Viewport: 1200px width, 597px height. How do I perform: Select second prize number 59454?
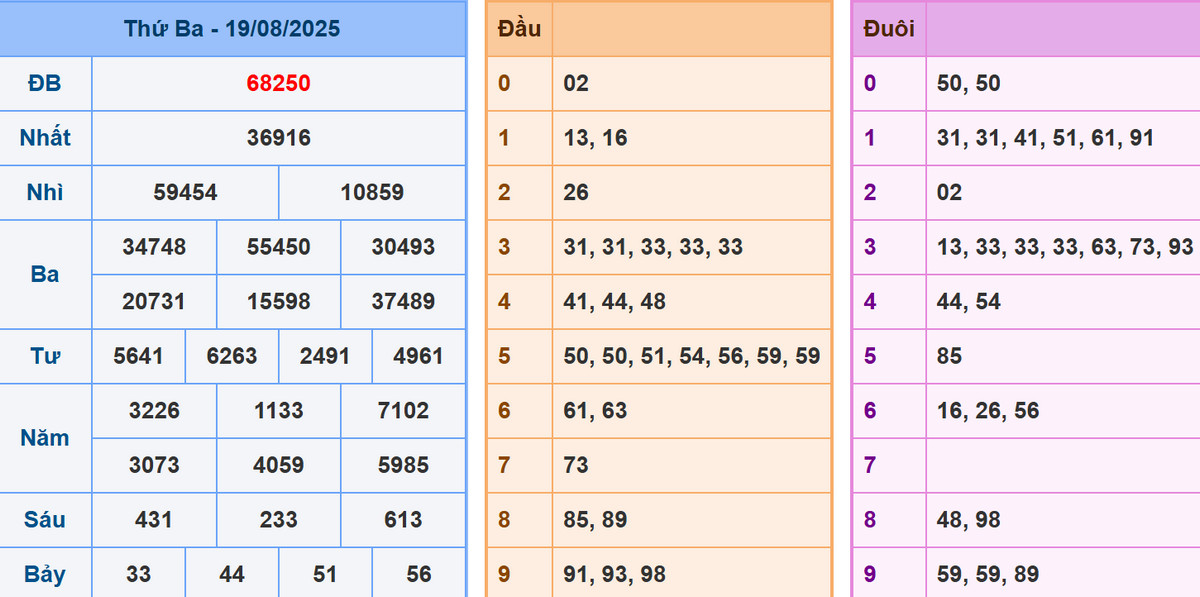[185, 192]
